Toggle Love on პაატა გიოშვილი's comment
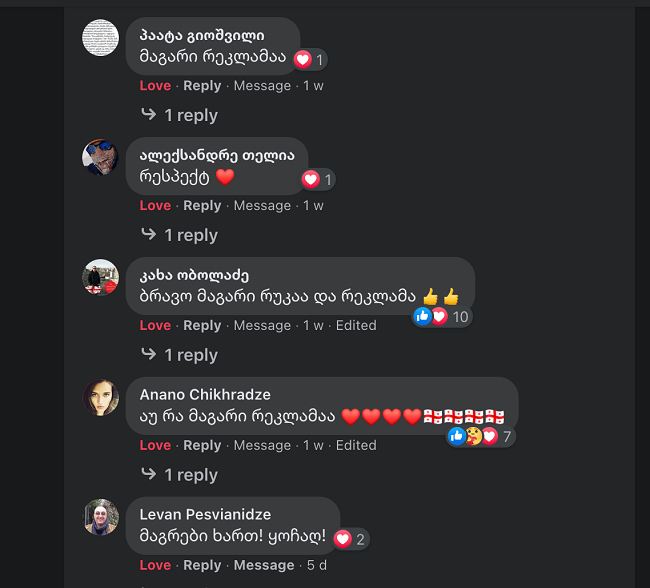This screenshot has height=588, width=650. [155, 85]
